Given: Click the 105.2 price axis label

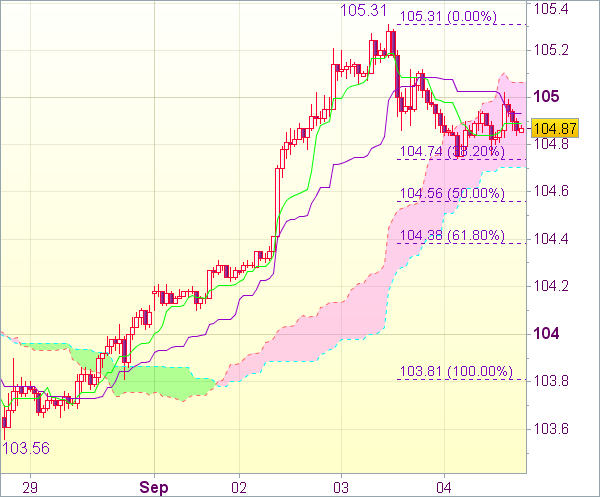Looking at the screenshot, I should coord(551,50).
